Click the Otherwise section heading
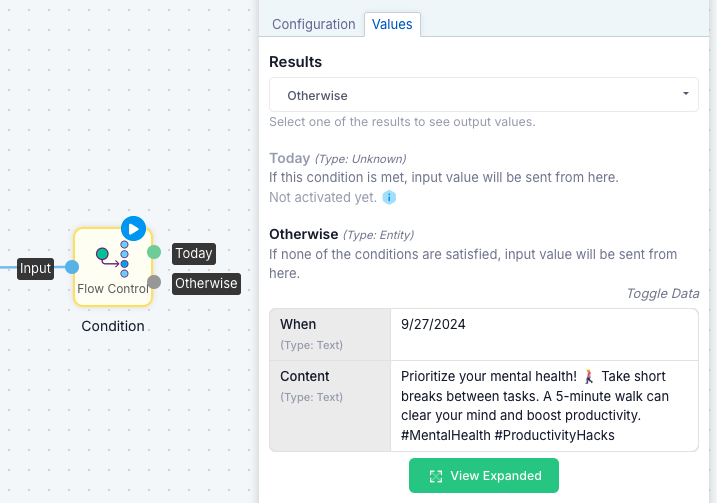 click(x=304, y=234)
